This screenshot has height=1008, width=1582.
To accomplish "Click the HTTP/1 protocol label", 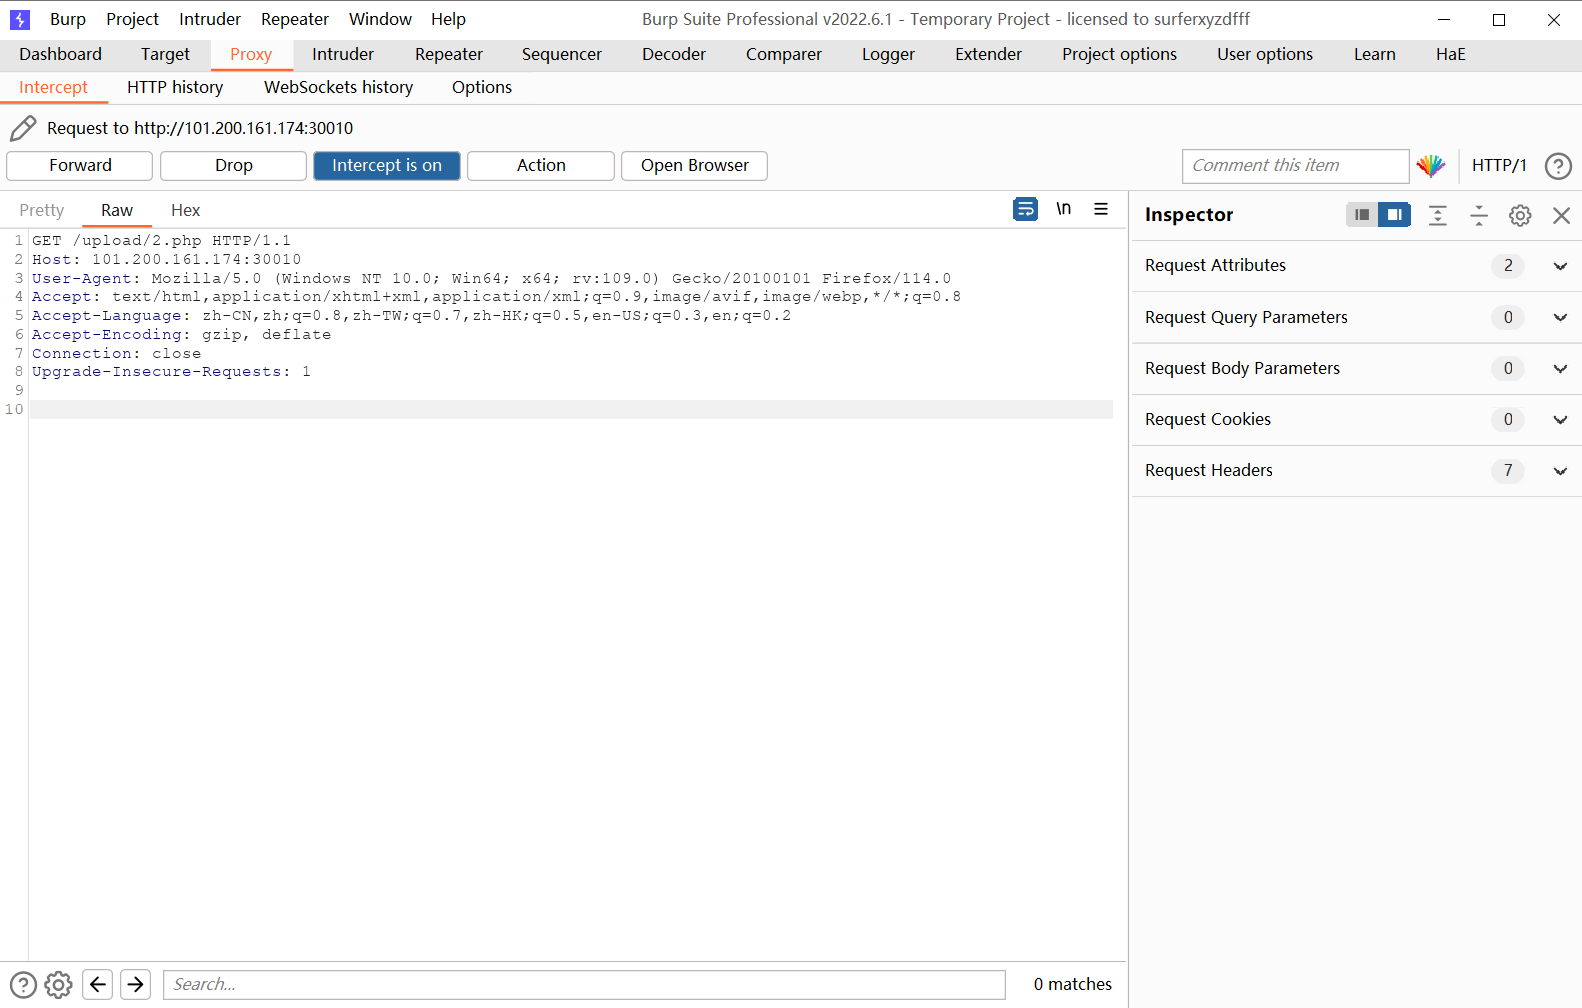I will [x=1499, y=166].
